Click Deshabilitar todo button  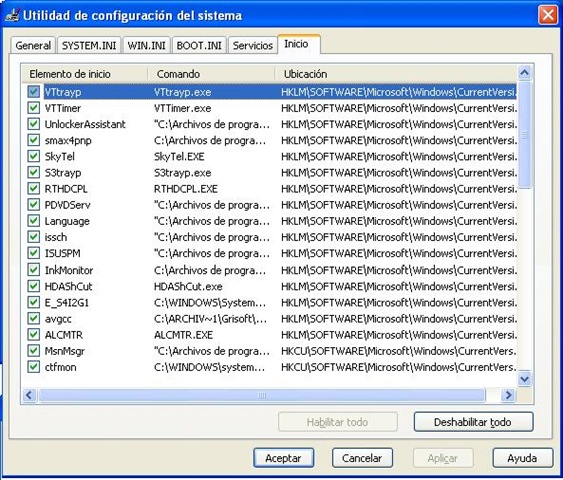[x=473, y=422]
